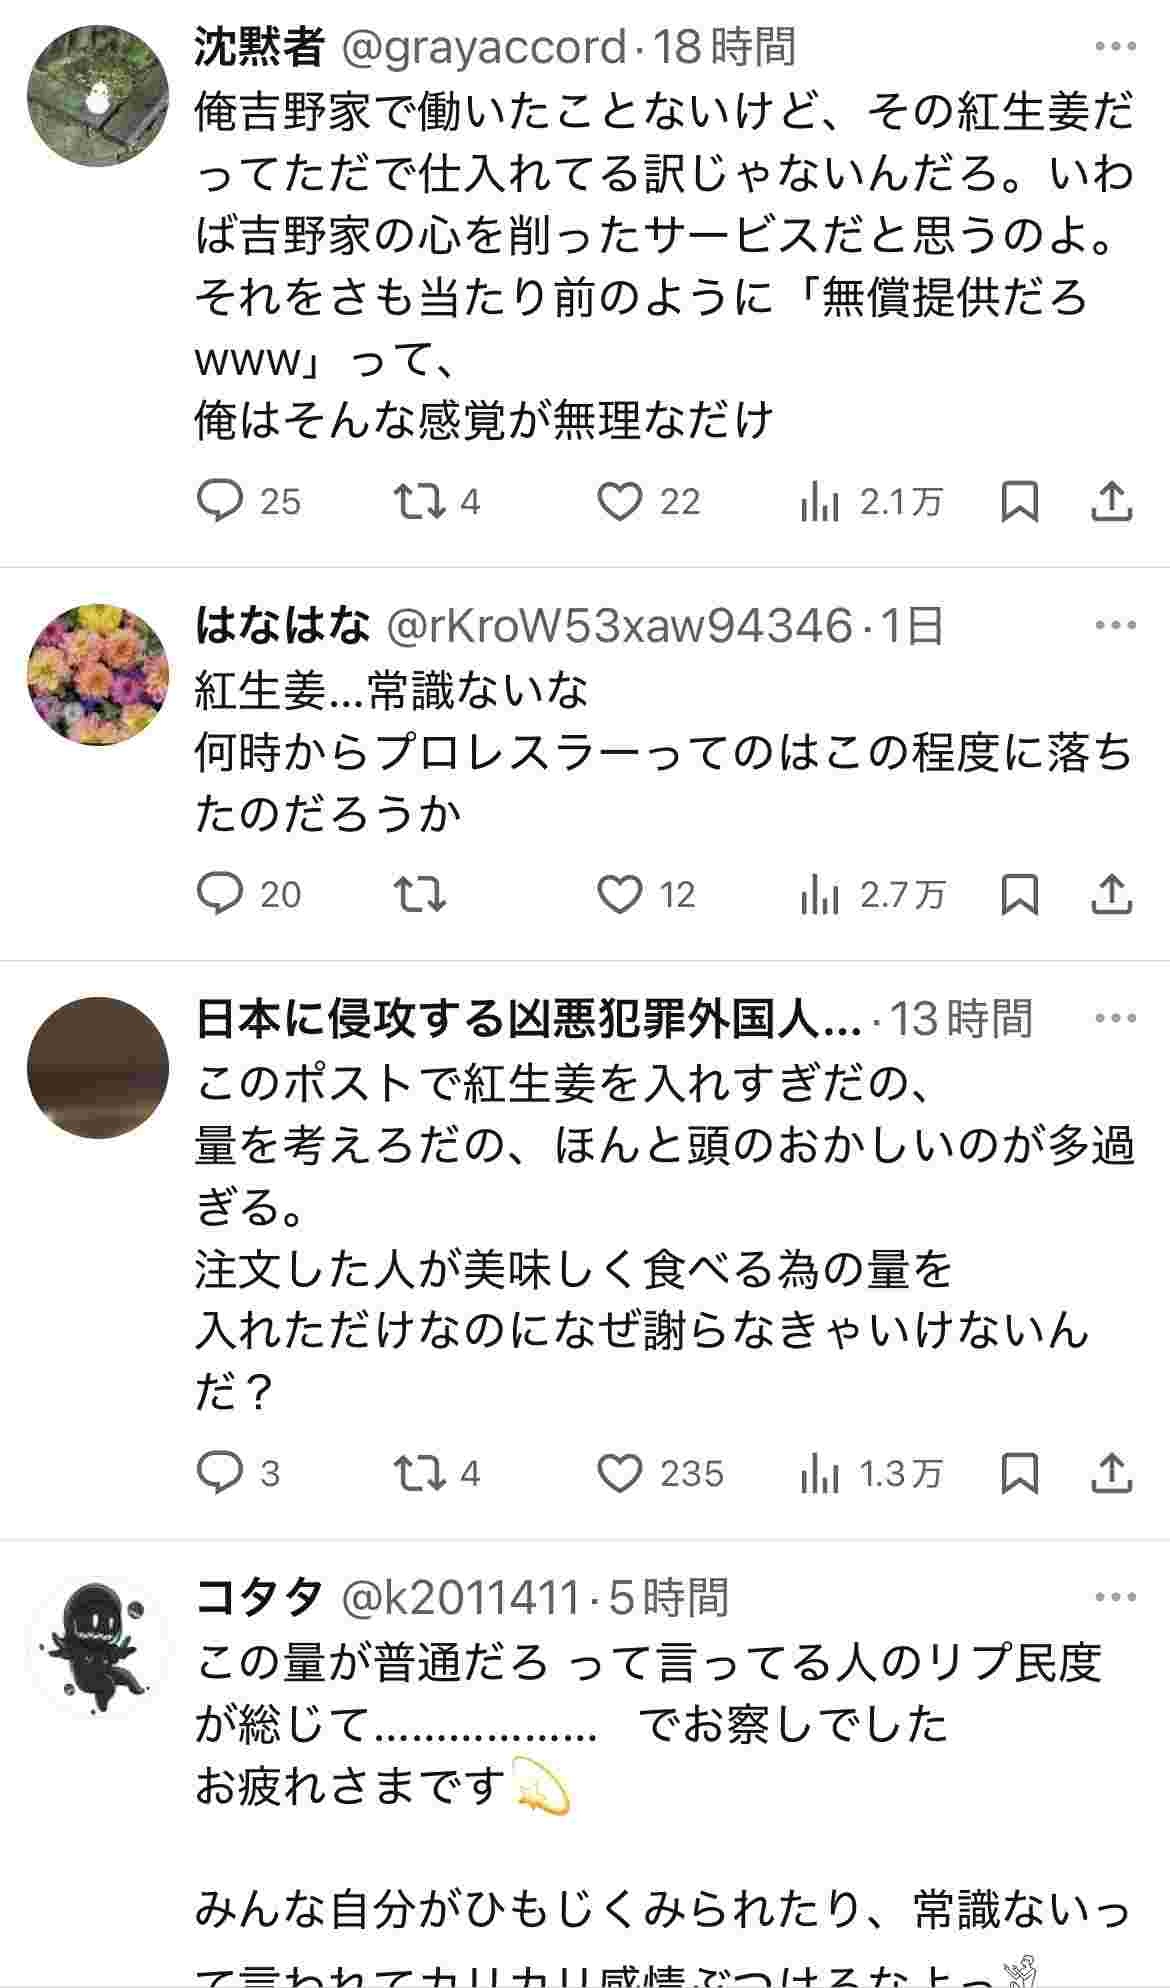Share the post with 235 likes
Image resolution: width=1170 pixels, height=1988 pixels.
pos(1111,1474)
